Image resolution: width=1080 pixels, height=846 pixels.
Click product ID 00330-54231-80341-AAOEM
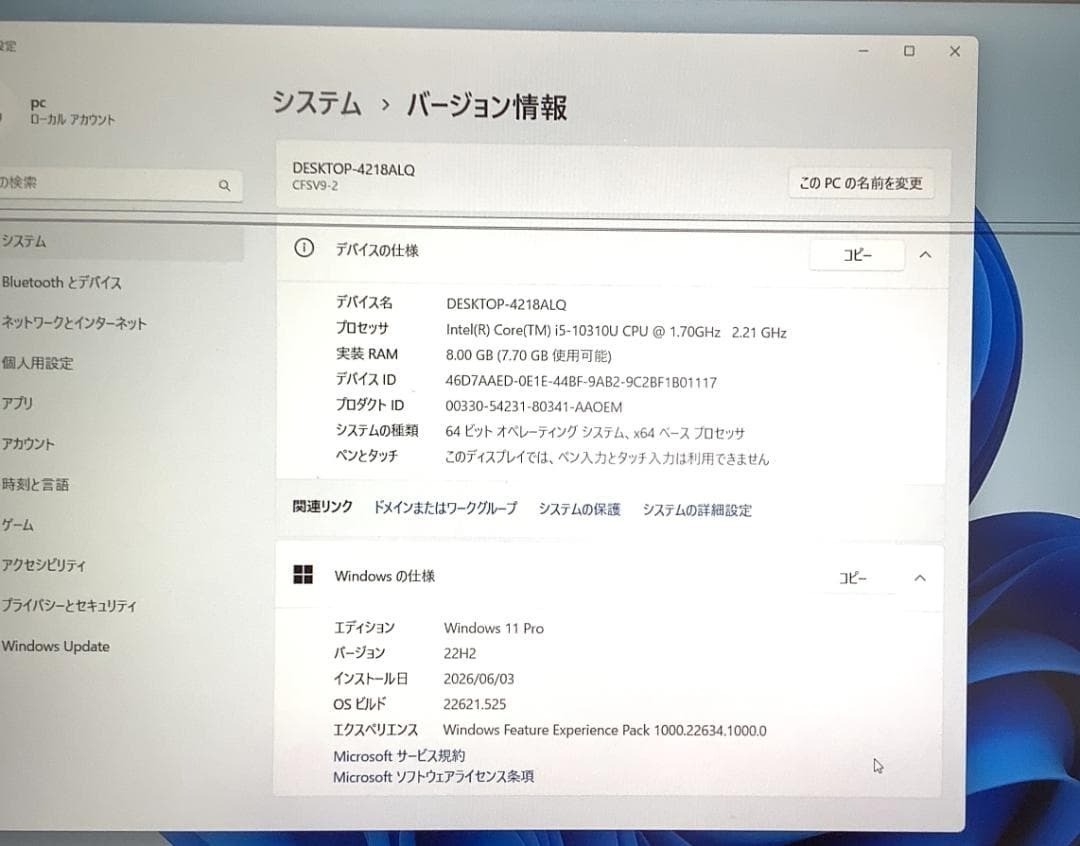pos(533,406)
